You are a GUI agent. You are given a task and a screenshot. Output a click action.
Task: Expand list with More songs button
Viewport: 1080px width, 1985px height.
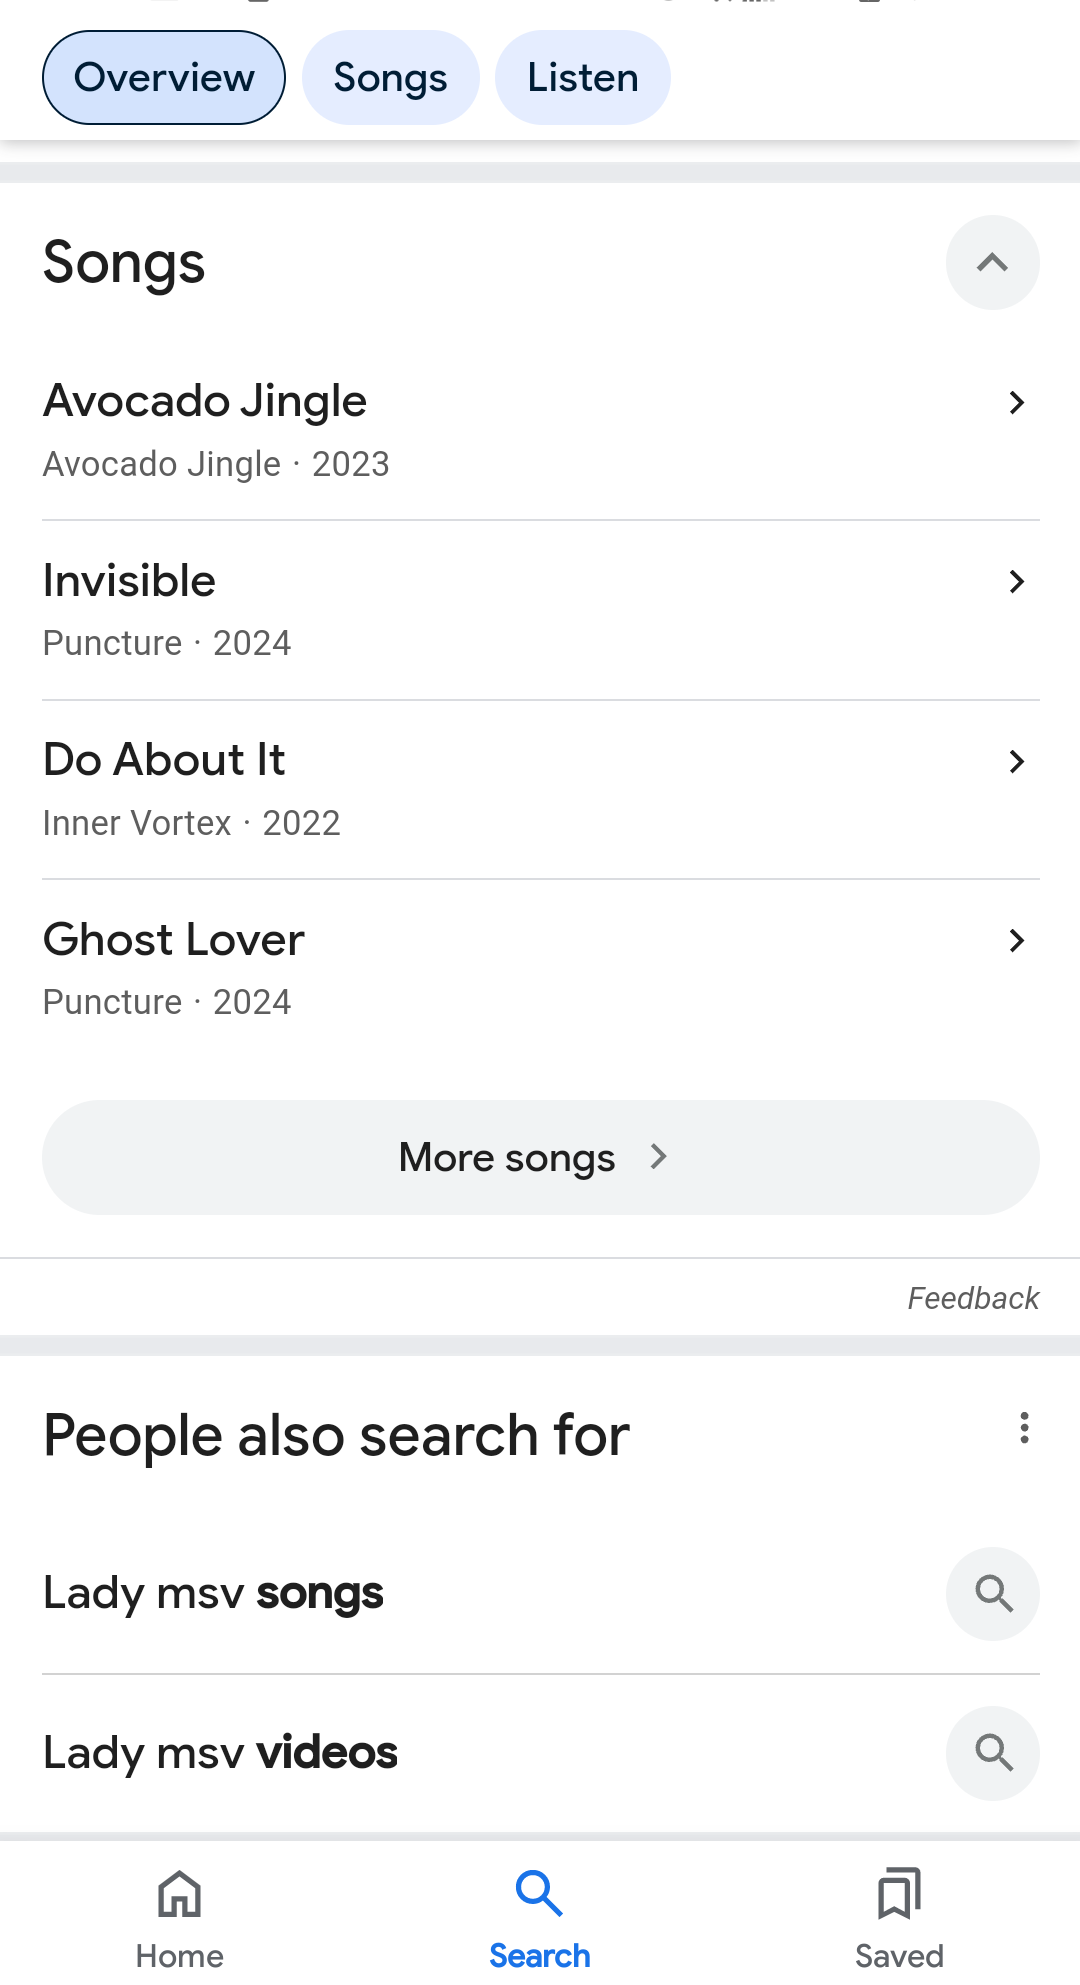click(x=540, y=1158)
